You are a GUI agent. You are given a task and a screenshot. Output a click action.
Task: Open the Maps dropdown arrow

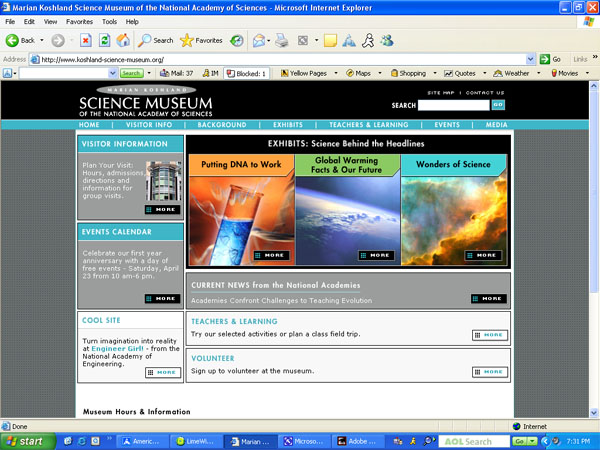[x=380, y=73]
